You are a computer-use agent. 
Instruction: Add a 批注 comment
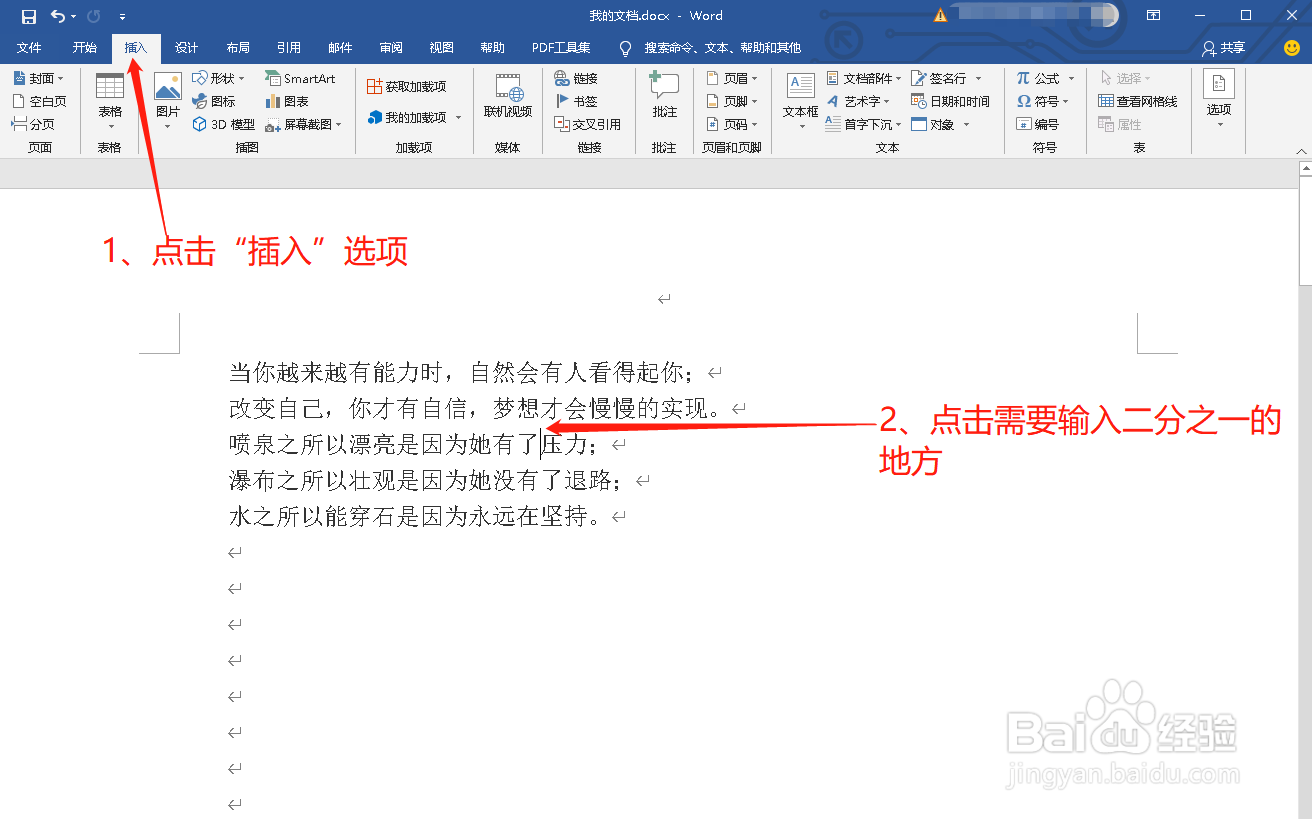coord(665,96)
